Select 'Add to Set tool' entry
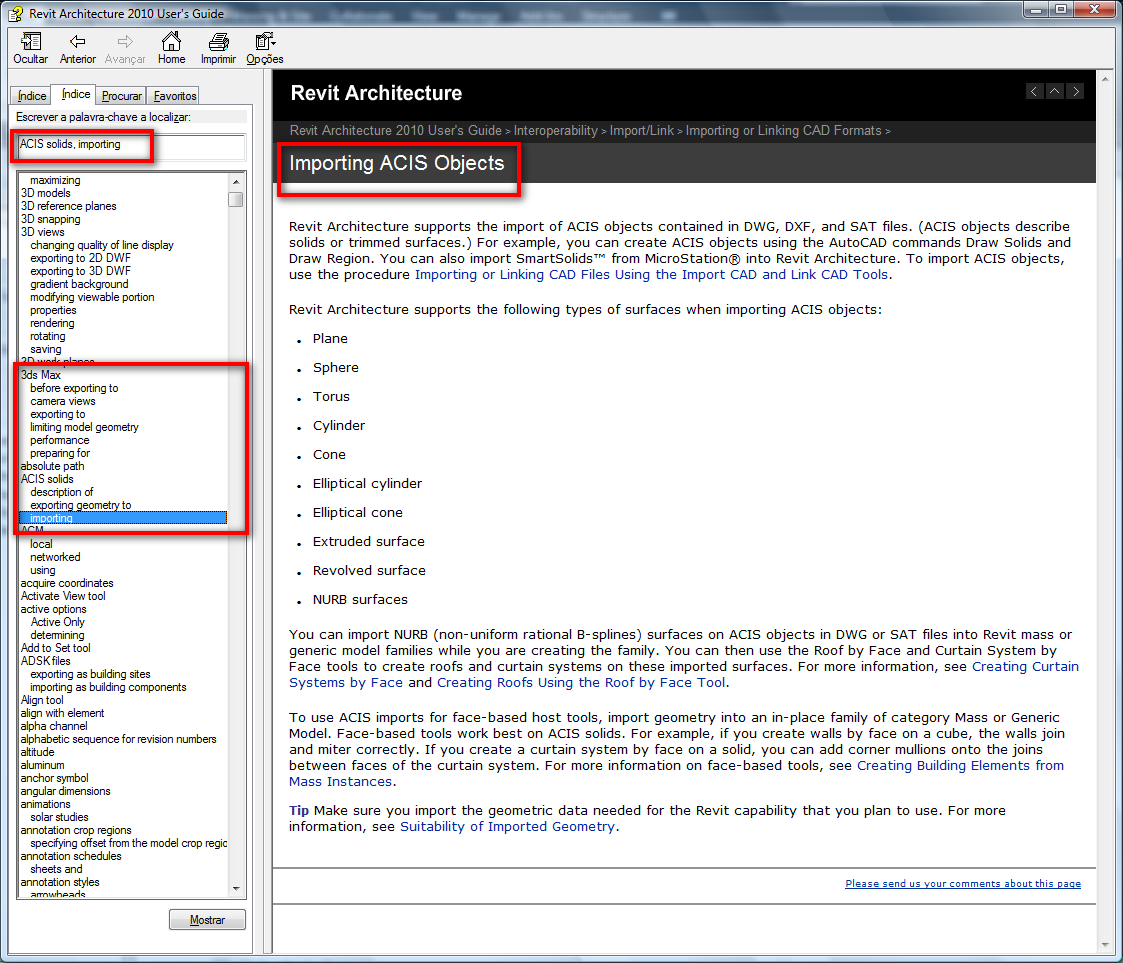The width and height of the screenshot is (1123, 963). point(55,648)
